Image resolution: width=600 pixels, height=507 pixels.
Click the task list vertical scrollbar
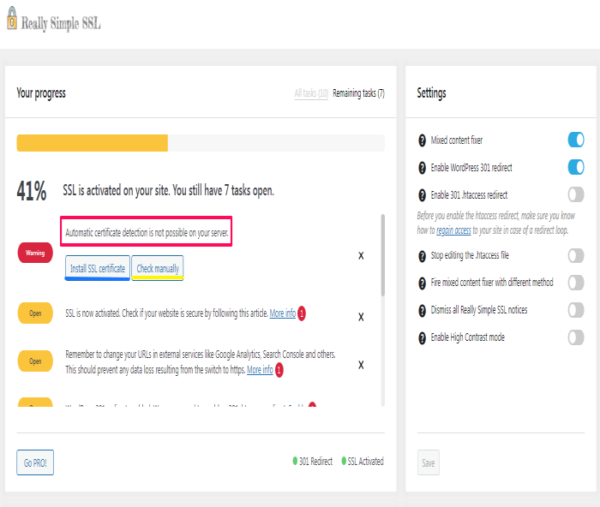(382, 255)
